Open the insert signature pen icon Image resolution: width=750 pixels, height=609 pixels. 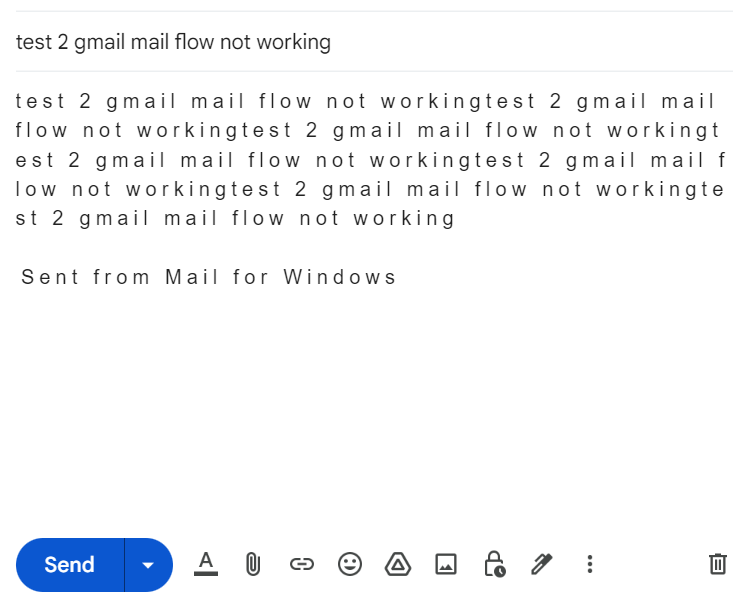(542, 564)
